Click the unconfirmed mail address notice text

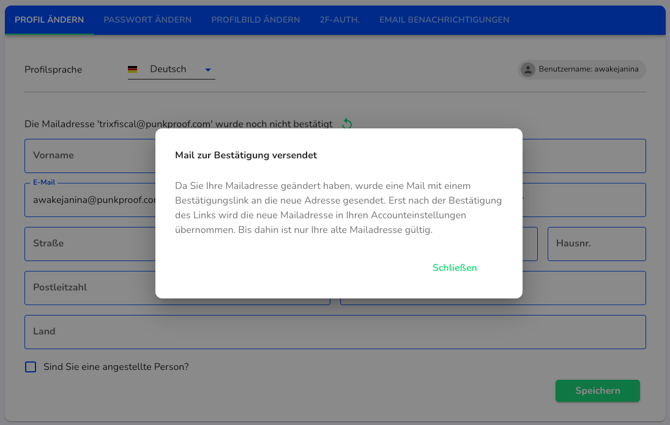[x=178, y=124]
